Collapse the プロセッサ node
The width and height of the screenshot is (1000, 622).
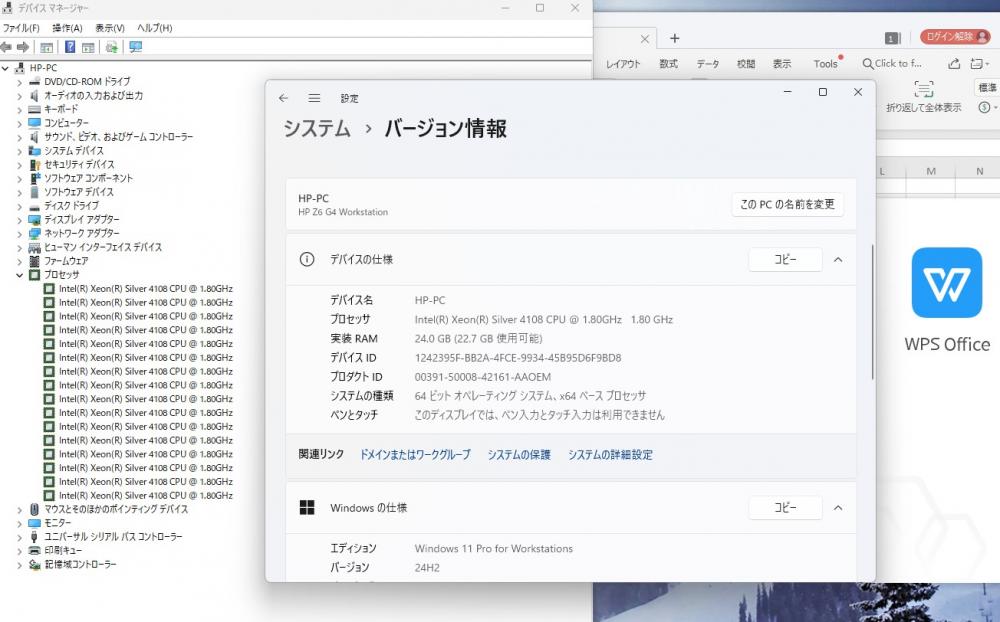pos(19,275)
